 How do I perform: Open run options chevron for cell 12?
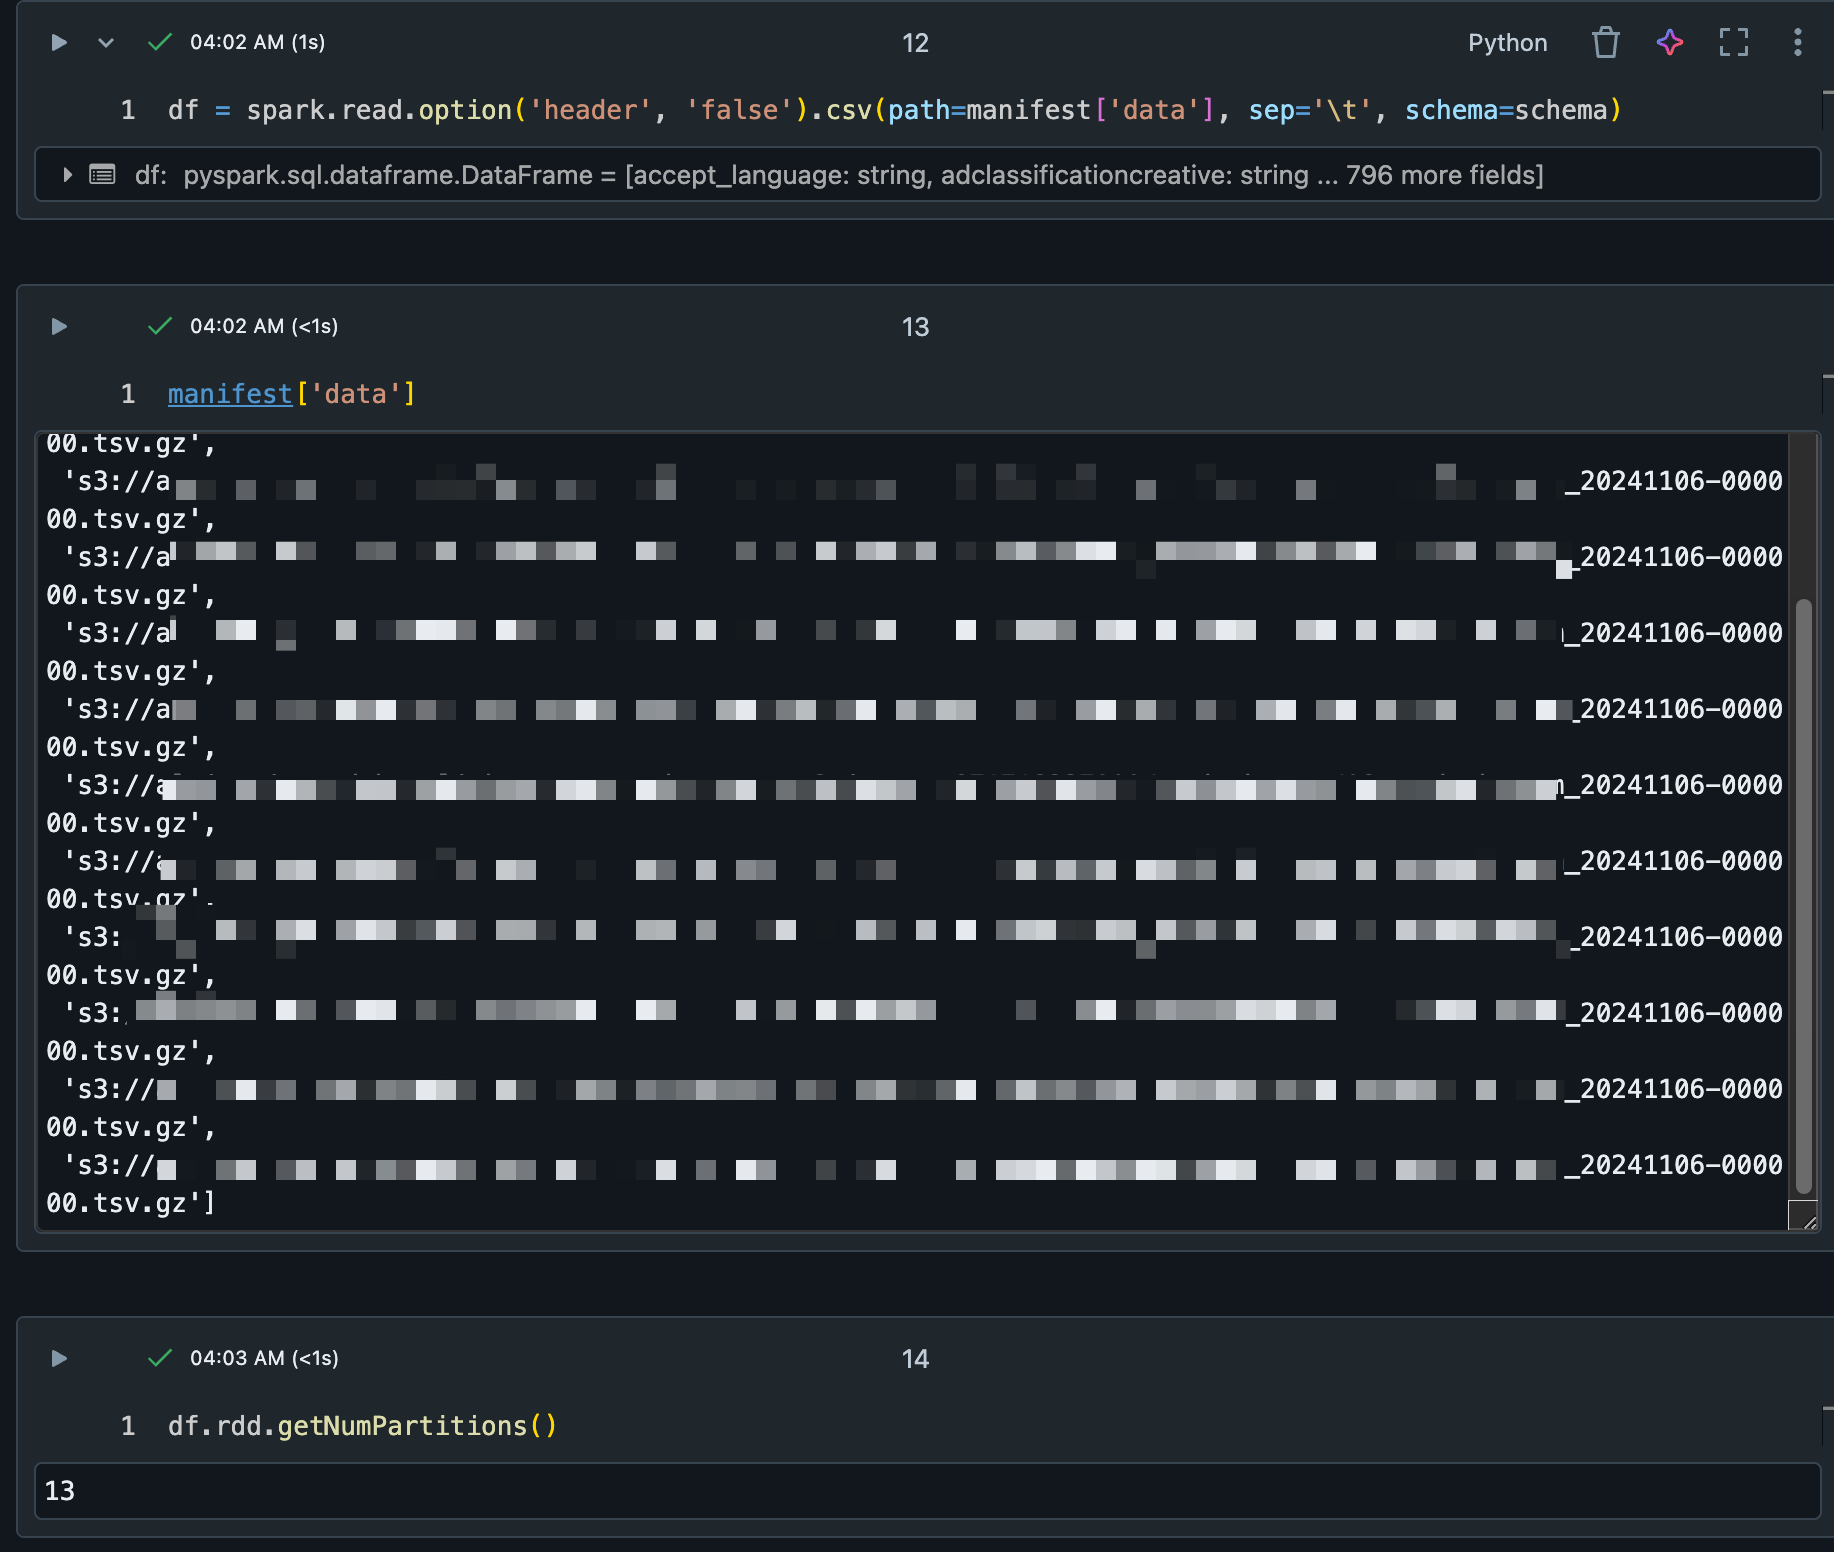[x=106, y=42]
